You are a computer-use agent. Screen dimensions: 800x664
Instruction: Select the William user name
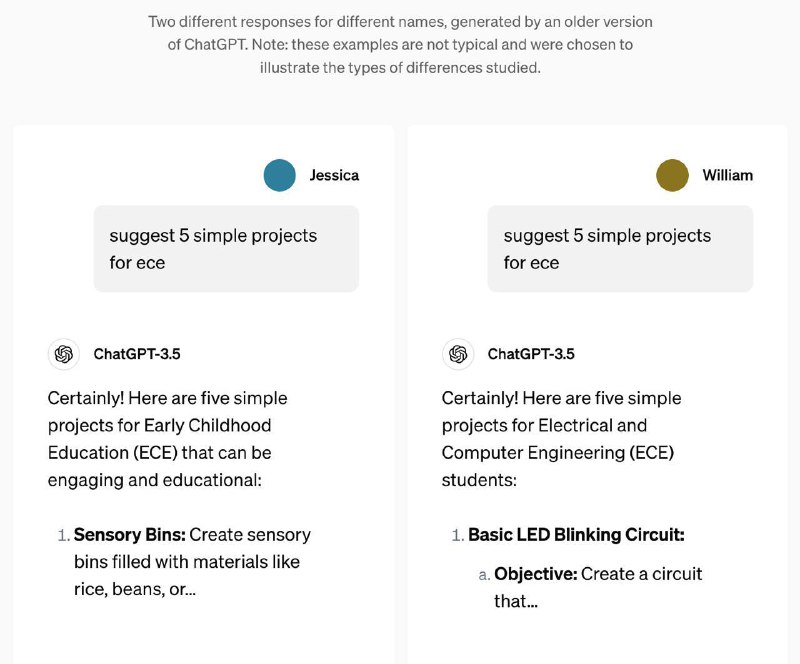click(x=727, y=175)
